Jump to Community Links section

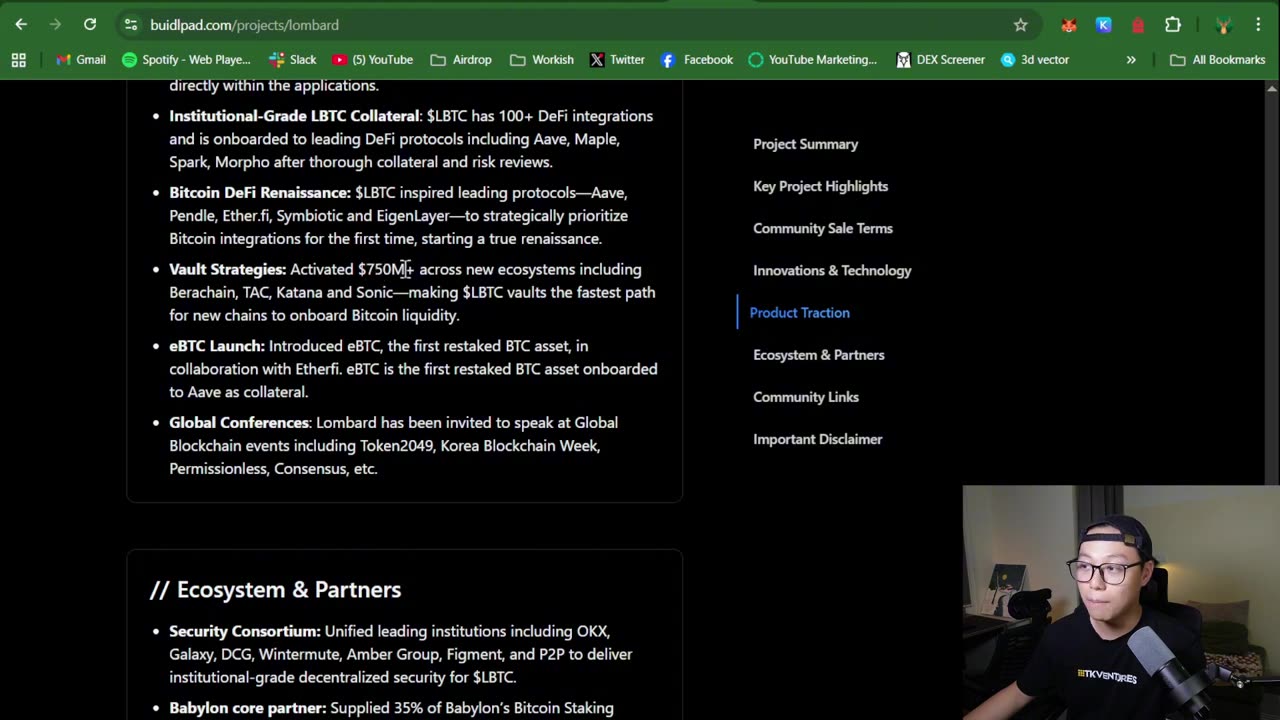click(x=805, y=397)
